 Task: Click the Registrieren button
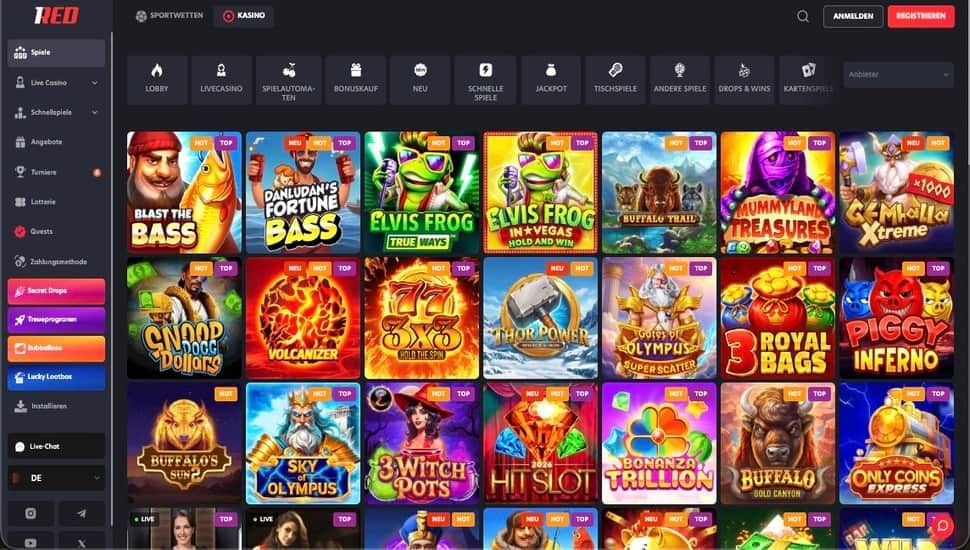click(x=921, y=17)
